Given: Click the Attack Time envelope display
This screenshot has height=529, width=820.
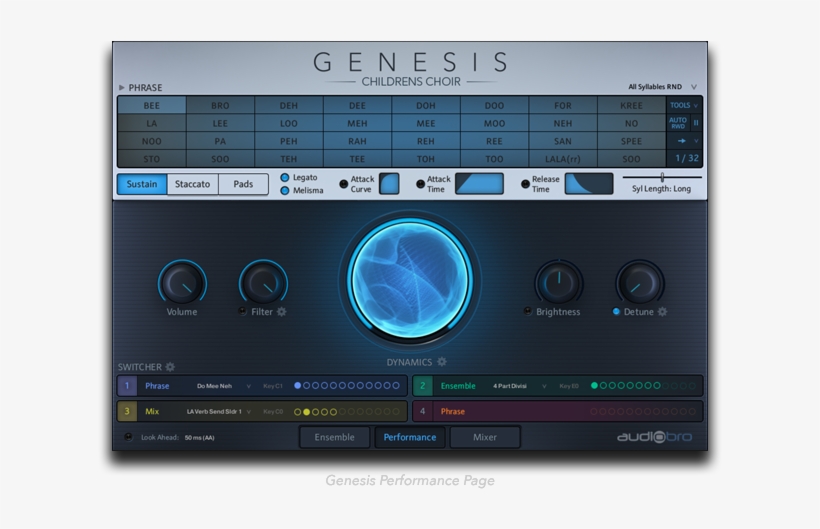Looking at the screenshot, I should 479,184.
